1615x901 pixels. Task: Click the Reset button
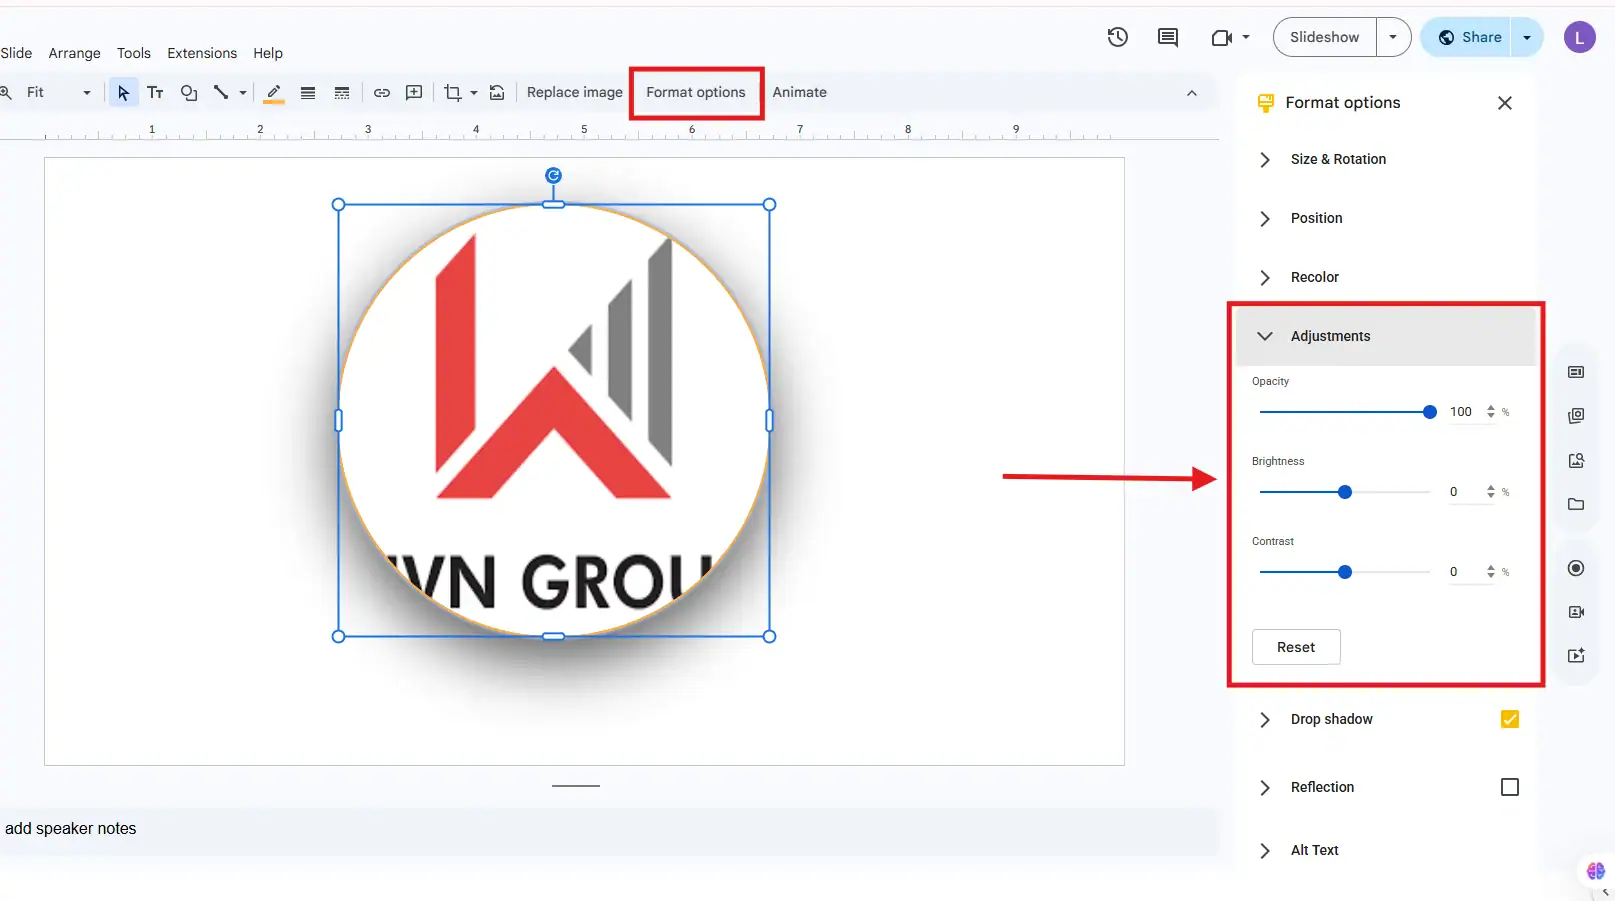tap(1295, 647)
